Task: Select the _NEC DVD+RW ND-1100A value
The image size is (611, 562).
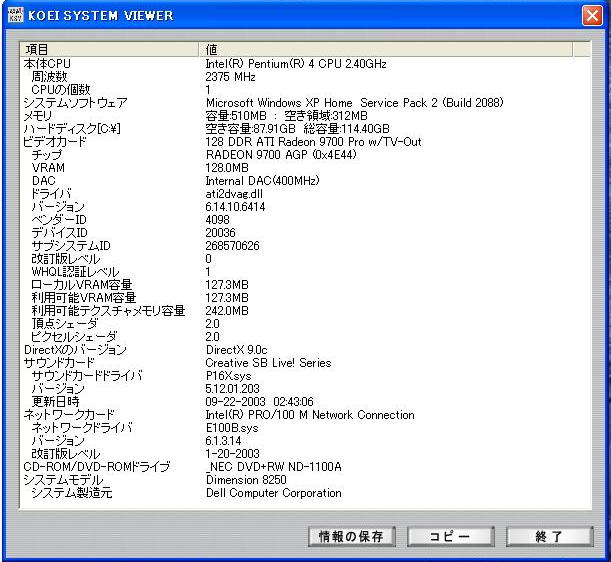Action: click(x=274, y=467)
